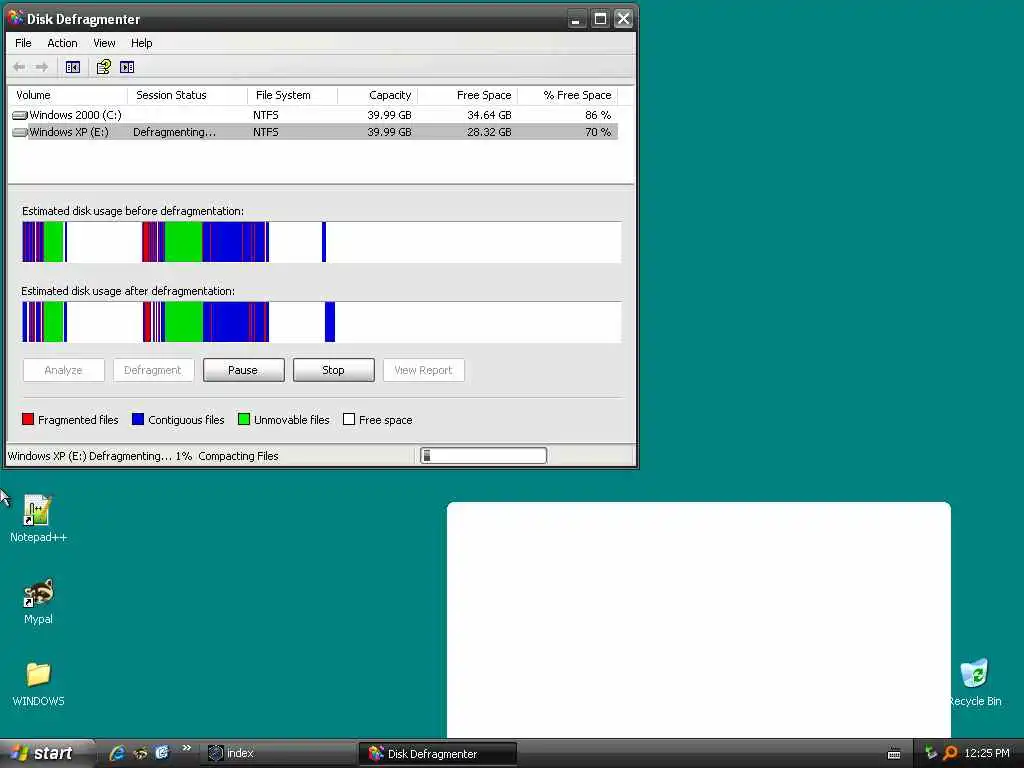1024x768 pixels.
Task: Select the Windows 2000 (C:) drive icon
Action: click(x=20, y=115)
